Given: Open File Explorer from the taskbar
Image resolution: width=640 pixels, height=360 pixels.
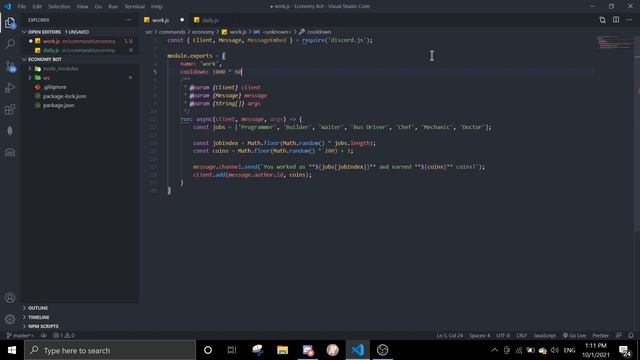Looking at the screenshot, I should 282,350.
